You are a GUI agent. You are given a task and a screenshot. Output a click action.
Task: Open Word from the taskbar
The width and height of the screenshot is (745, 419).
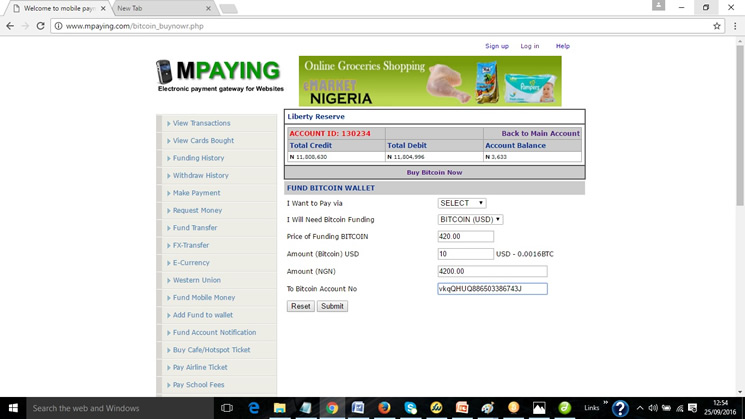(358, 408)
